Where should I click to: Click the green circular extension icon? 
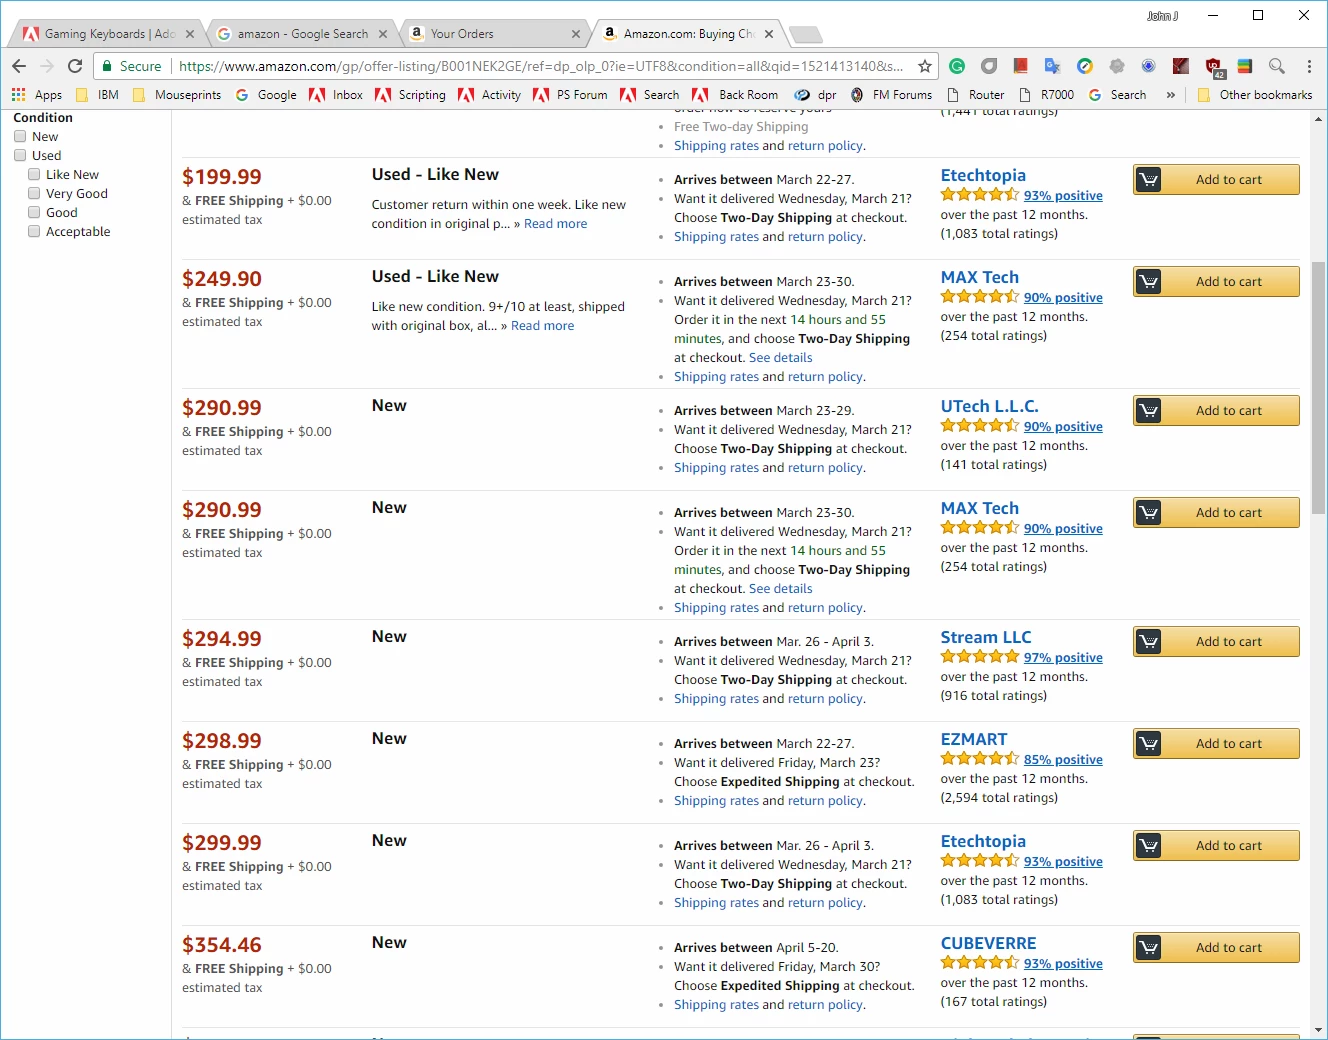957,66
